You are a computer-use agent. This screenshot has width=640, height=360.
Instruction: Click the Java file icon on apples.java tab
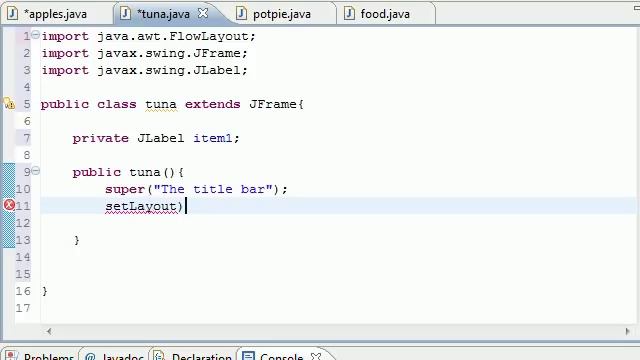[x=13, y=13]
